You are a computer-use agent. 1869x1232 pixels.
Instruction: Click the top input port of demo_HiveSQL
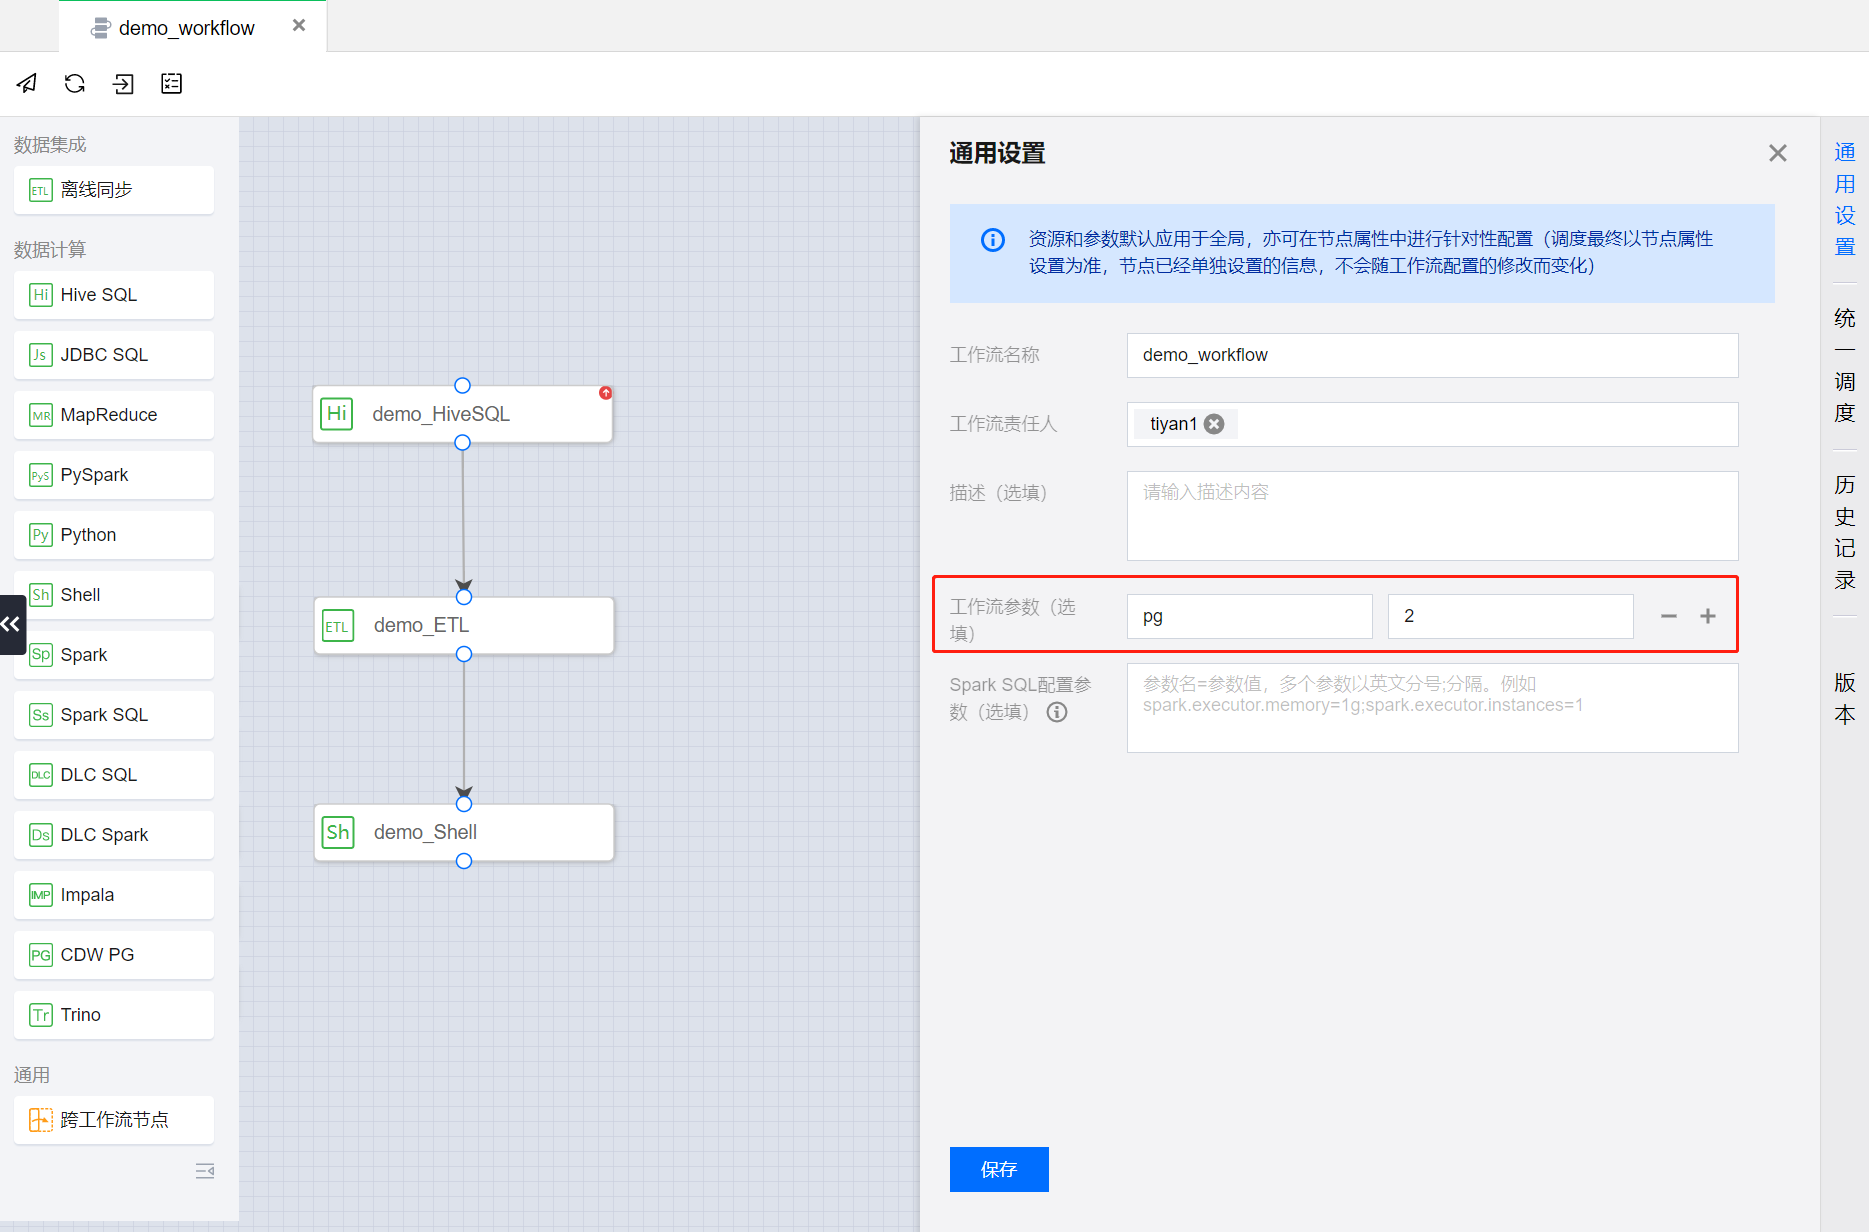click(x=462, y=386)
